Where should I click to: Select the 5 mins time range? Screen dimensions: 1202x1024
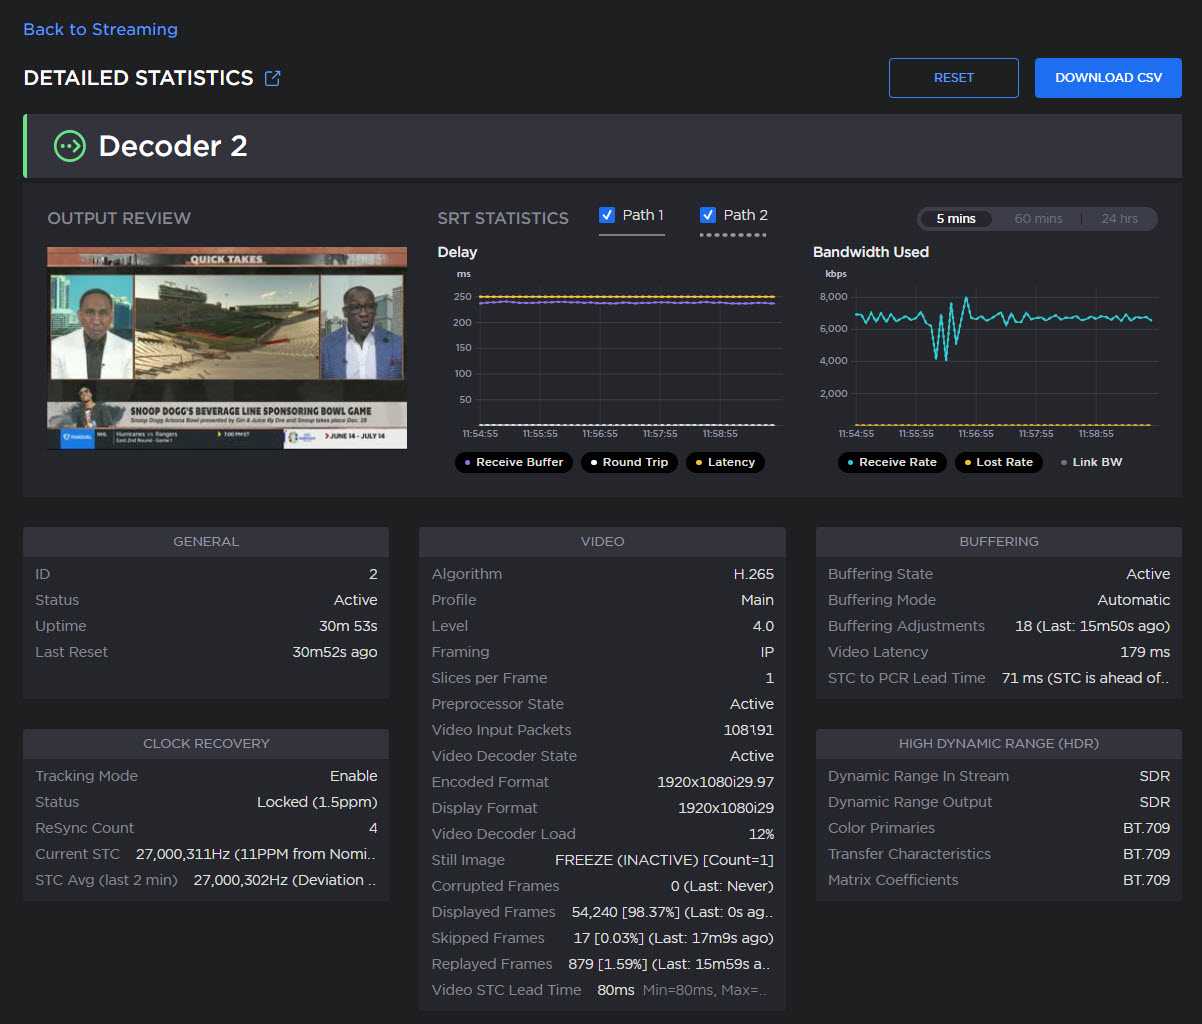tap(955, 219)
